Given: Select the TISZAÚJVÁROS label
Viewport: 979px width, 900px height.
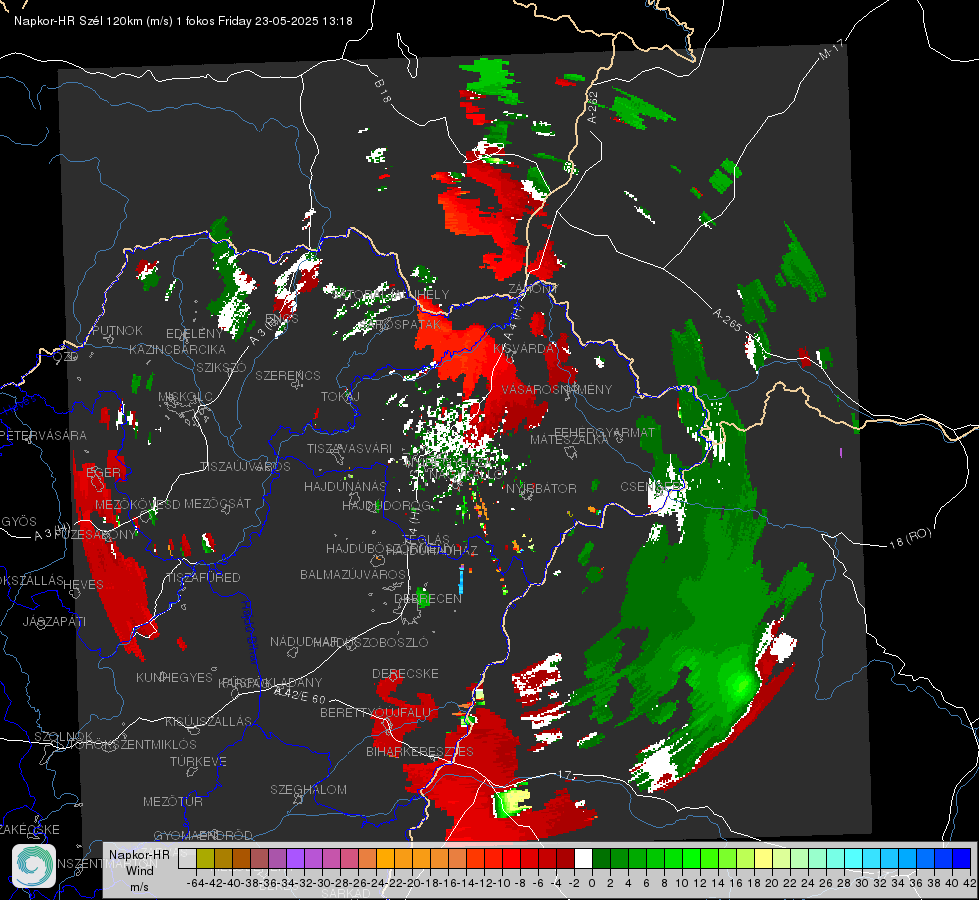Looking at the screenshot, I should click(x=245, y=467).
